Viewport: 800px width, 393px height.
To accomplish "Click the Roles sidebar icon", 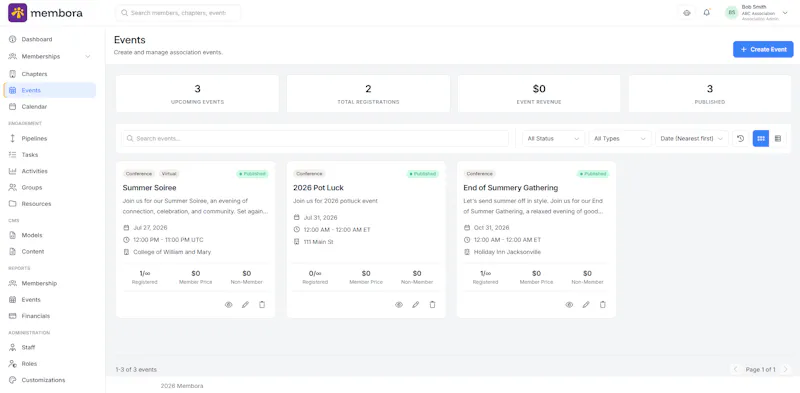I will pos(13,364).
